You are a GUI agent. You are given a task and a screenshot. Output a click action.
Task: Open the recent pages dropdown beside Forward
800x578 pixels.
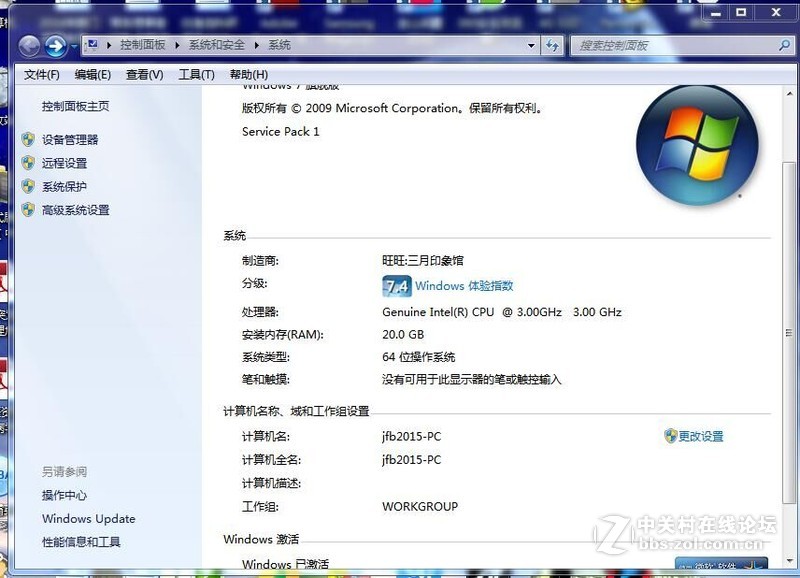click(x=74, y=46)
